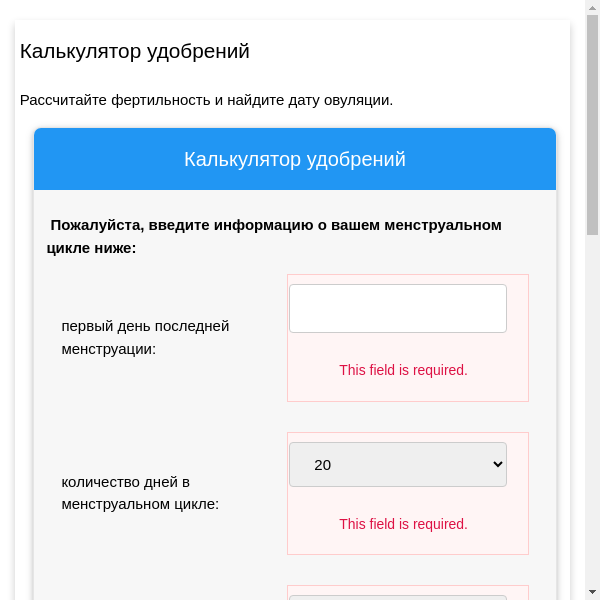
Task: Click the first day of last period input
Action: click(397, 308)
